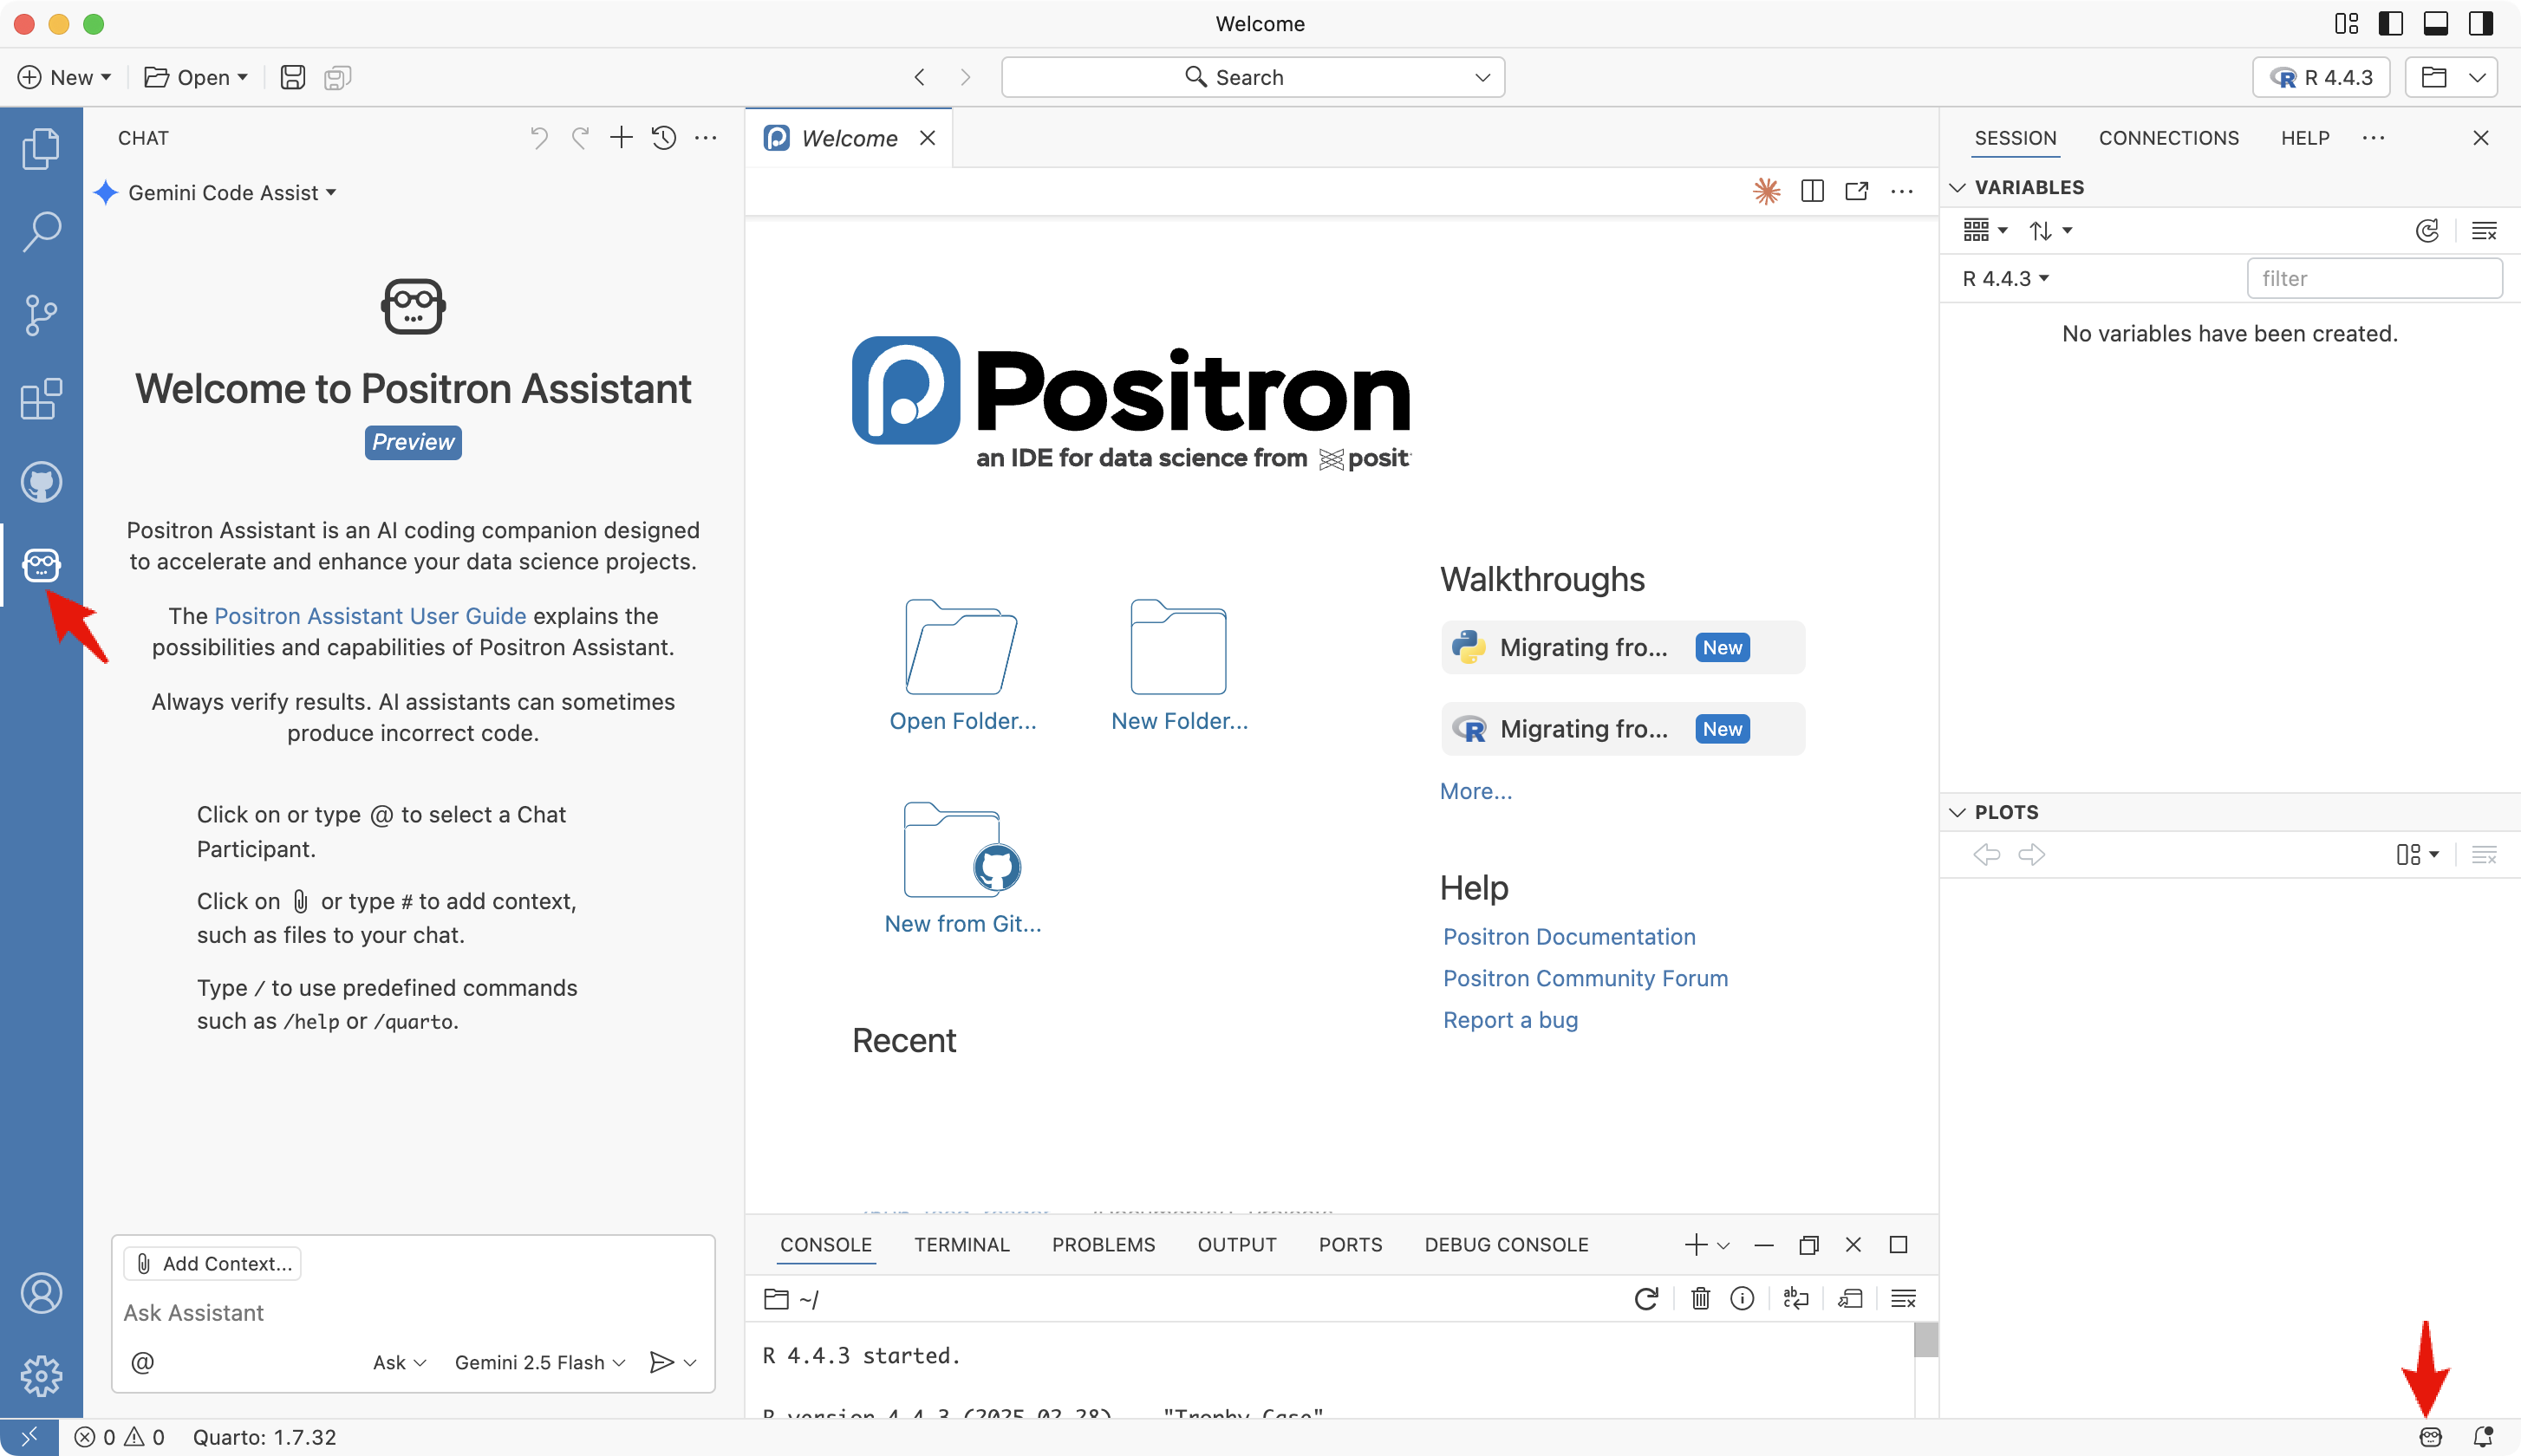Clear the console output
Screen dimensions: 2521x1456
[x=1904, y=1298]
